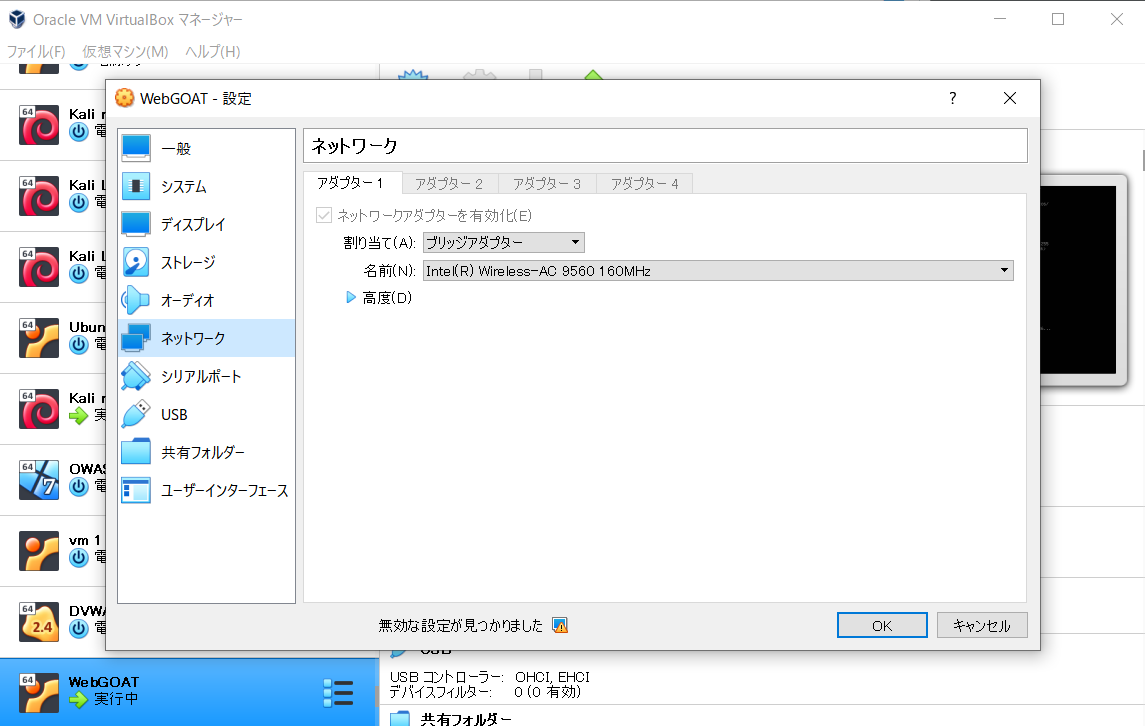Toggle ネットワークアダプターを有効化 checkbox
Screen dimensions: 1145x726
pos(323,215)
